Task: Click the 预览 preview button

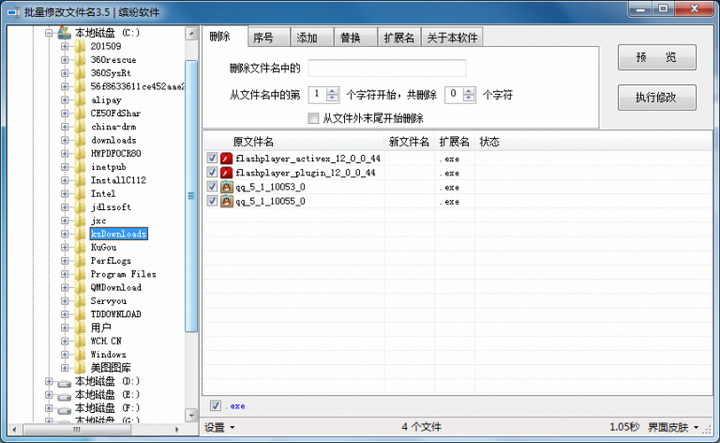Action: pos(657,57)
